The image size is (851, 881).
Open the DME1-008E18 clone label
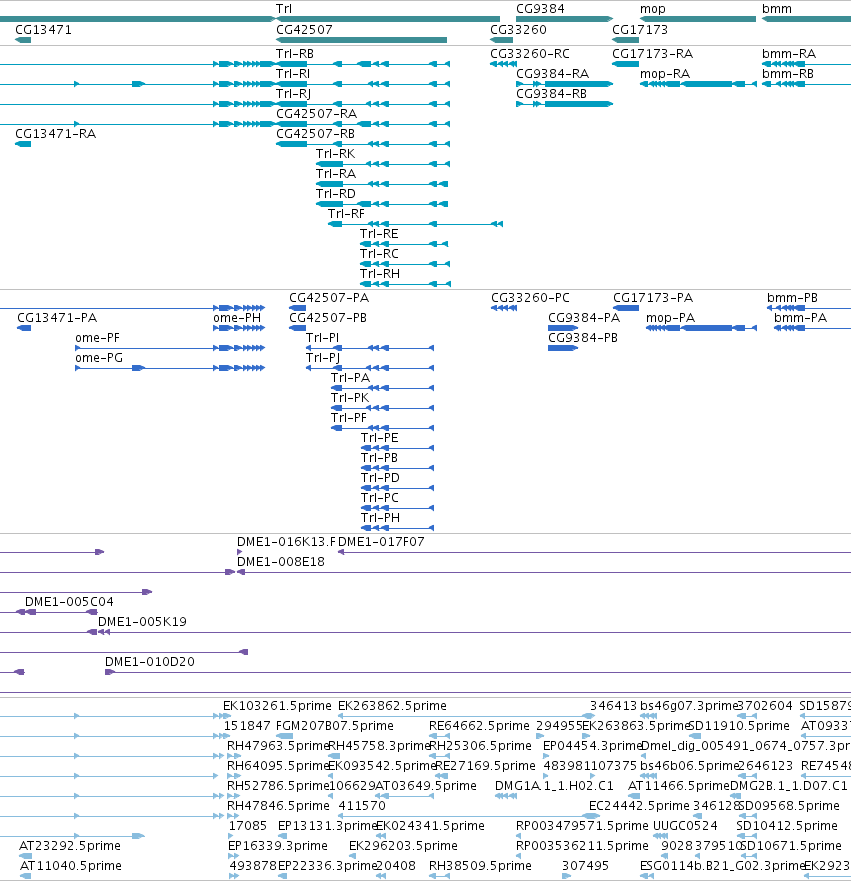click(280, 562)
